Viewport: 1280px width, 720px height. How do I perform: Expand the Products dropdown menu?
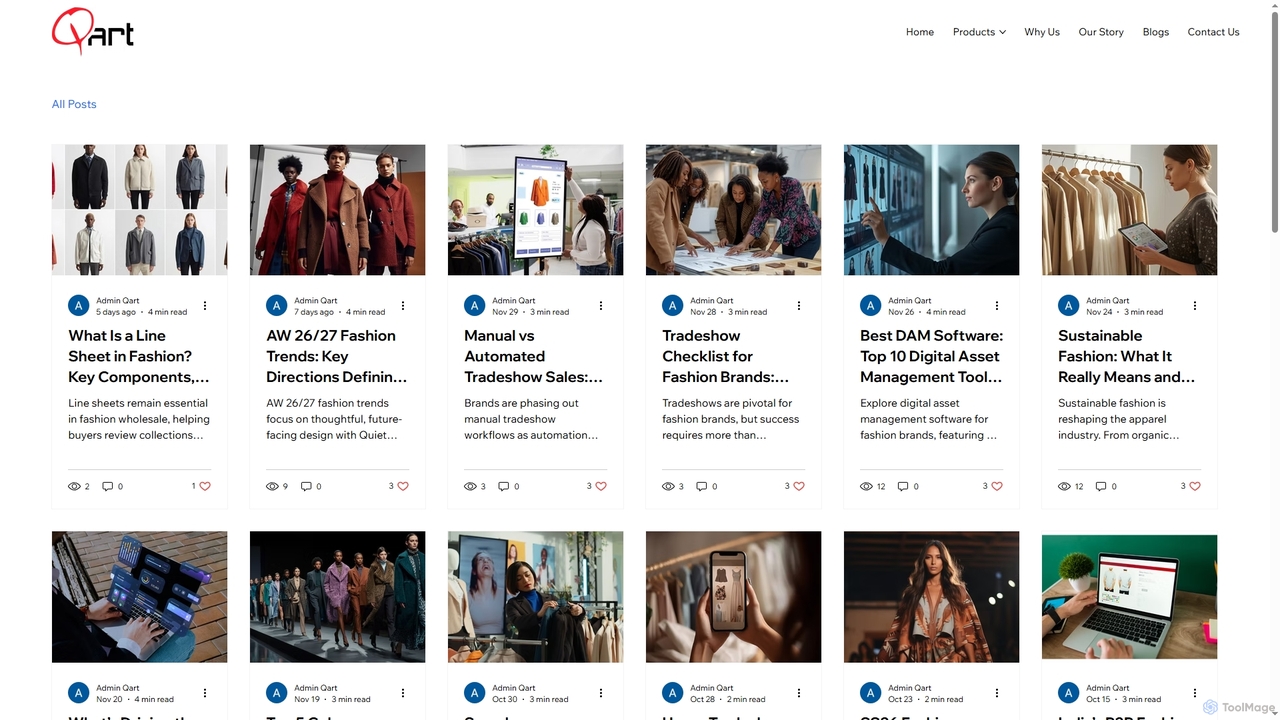tap(980, 32)
